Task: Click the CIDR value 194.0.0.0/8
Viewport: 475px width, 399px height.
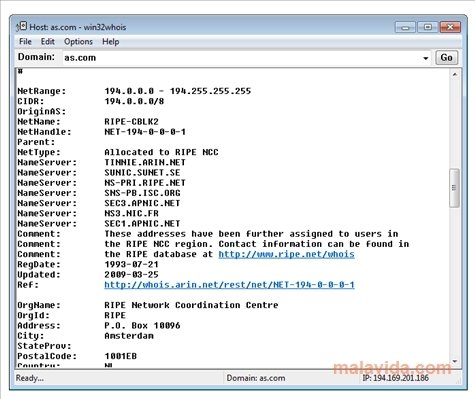Action: 134,101
